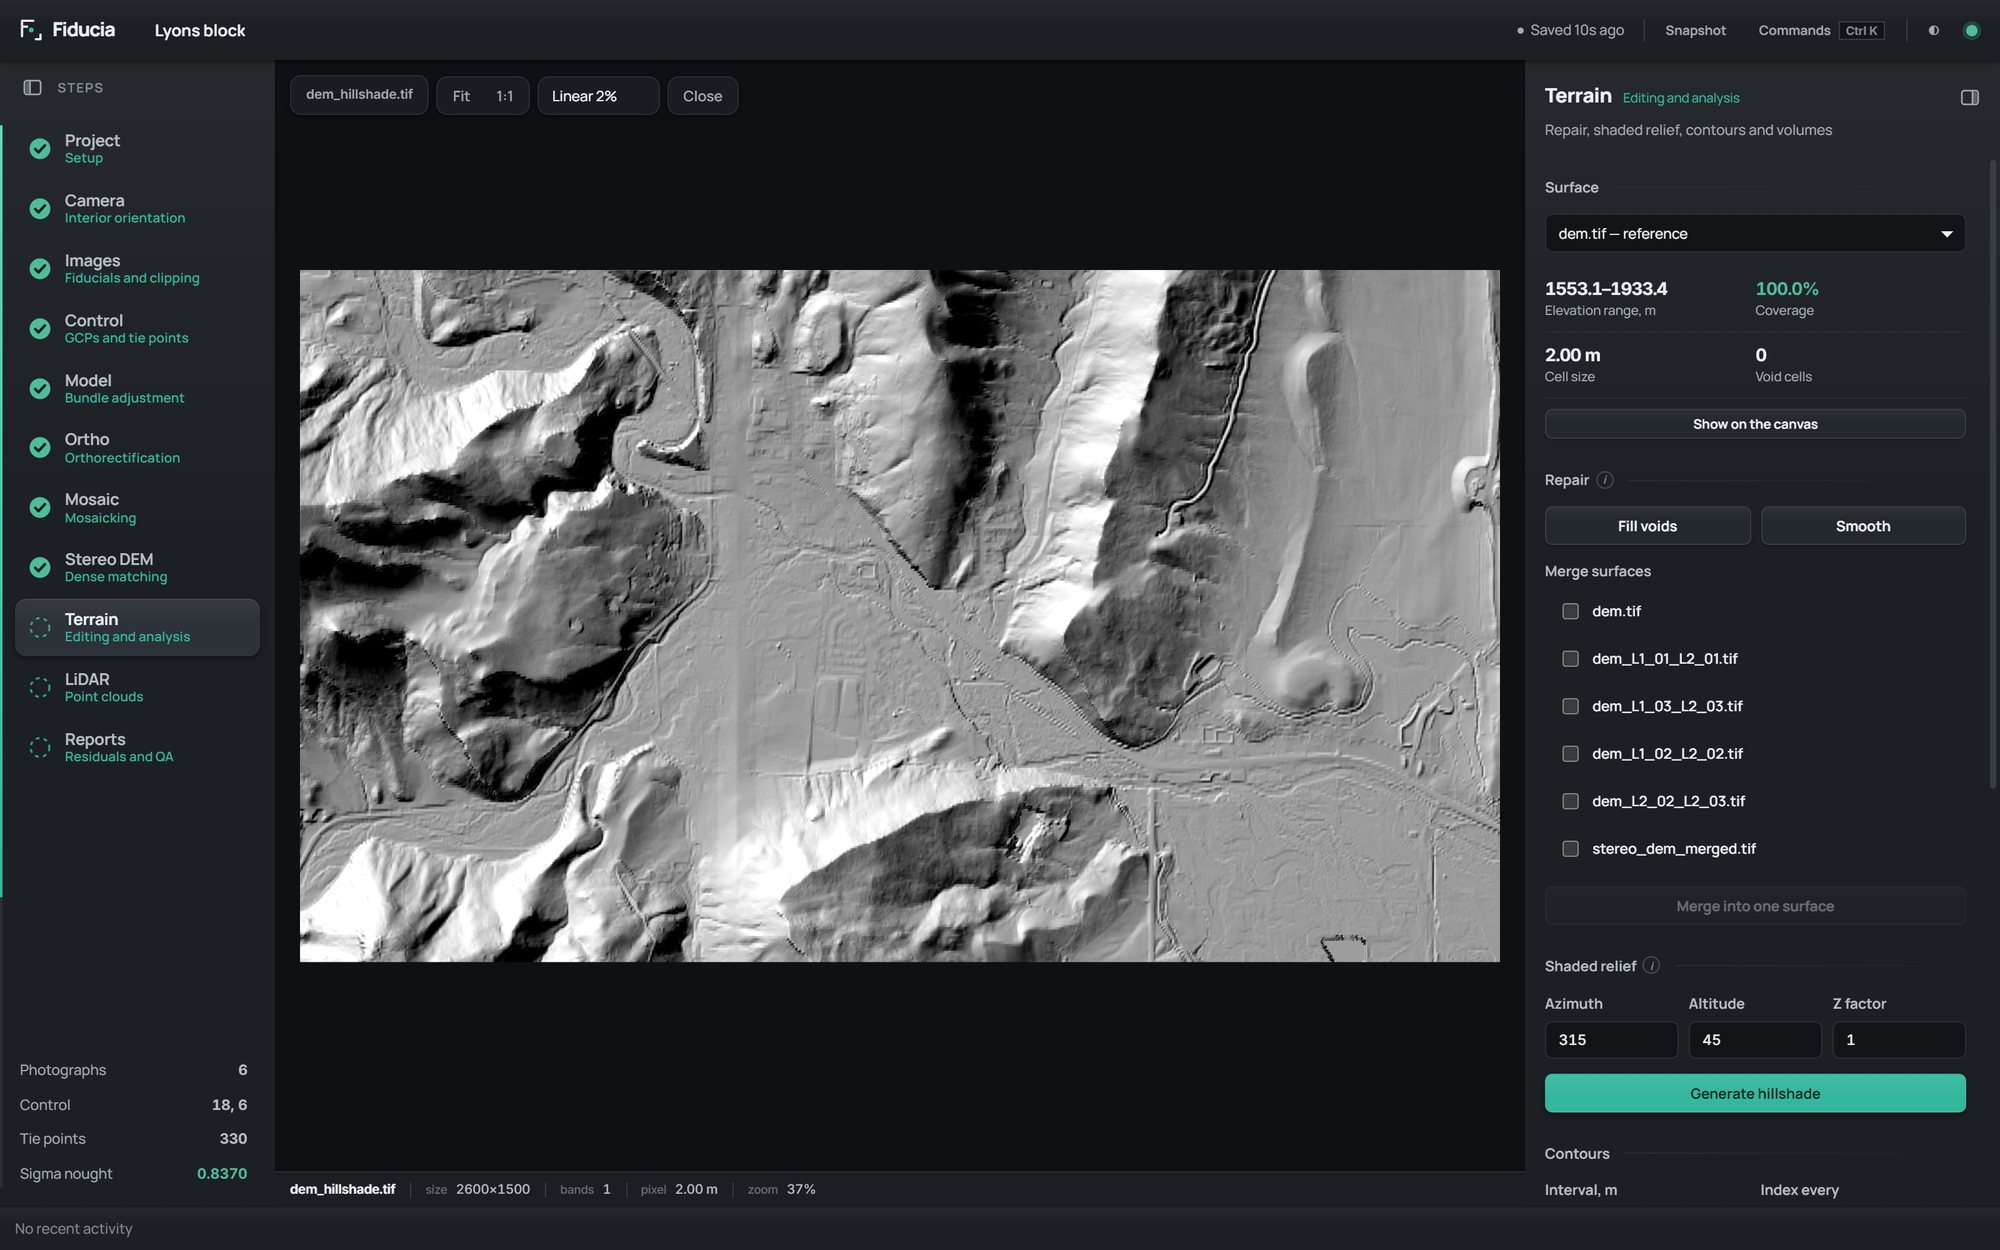
Task: Click Generate hillshade button
Action: click(x=1754, y=1093)
